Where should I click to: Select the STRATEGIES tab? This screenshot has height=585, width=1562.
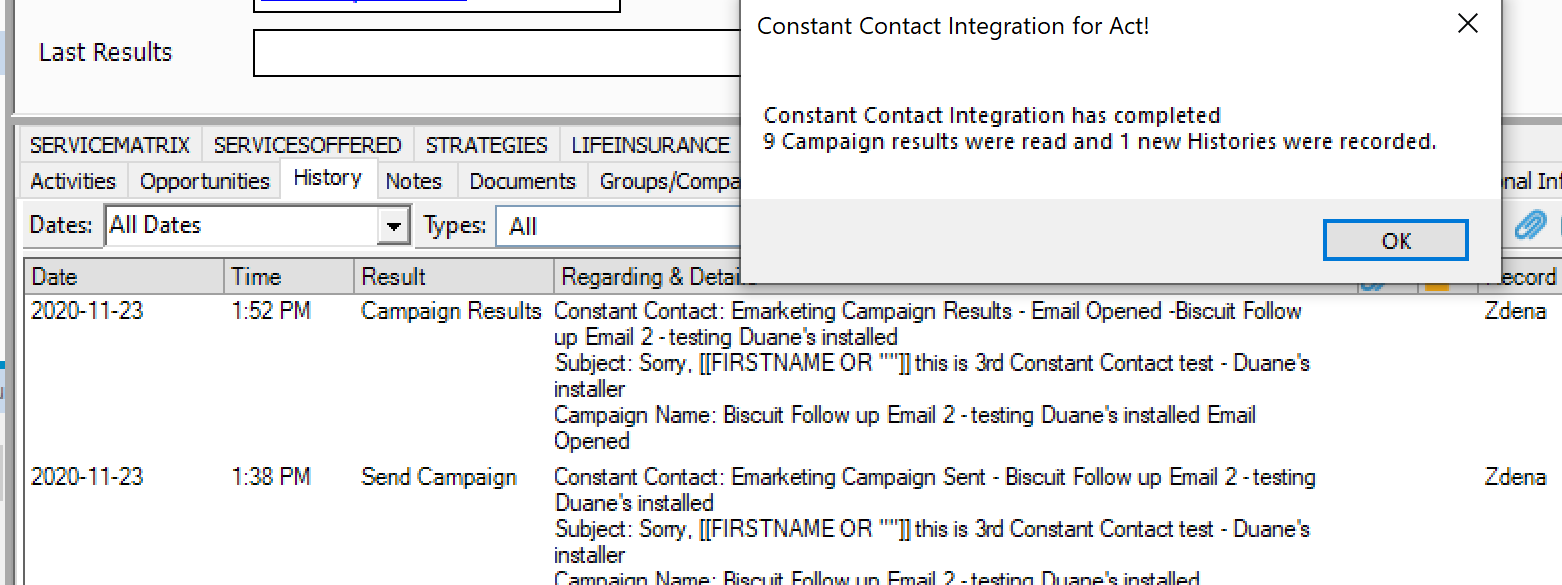pos(487,145)
